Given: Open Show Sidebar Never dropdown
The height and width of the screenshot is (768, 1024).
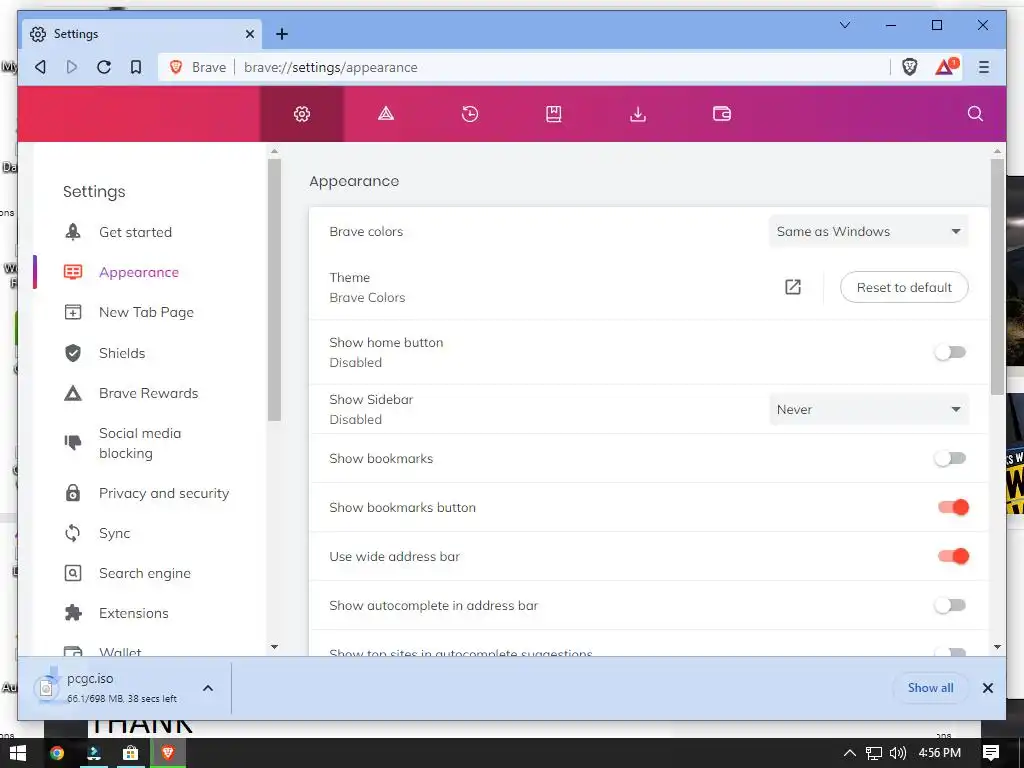Looking at the screenshot, I should click(869, 409).
